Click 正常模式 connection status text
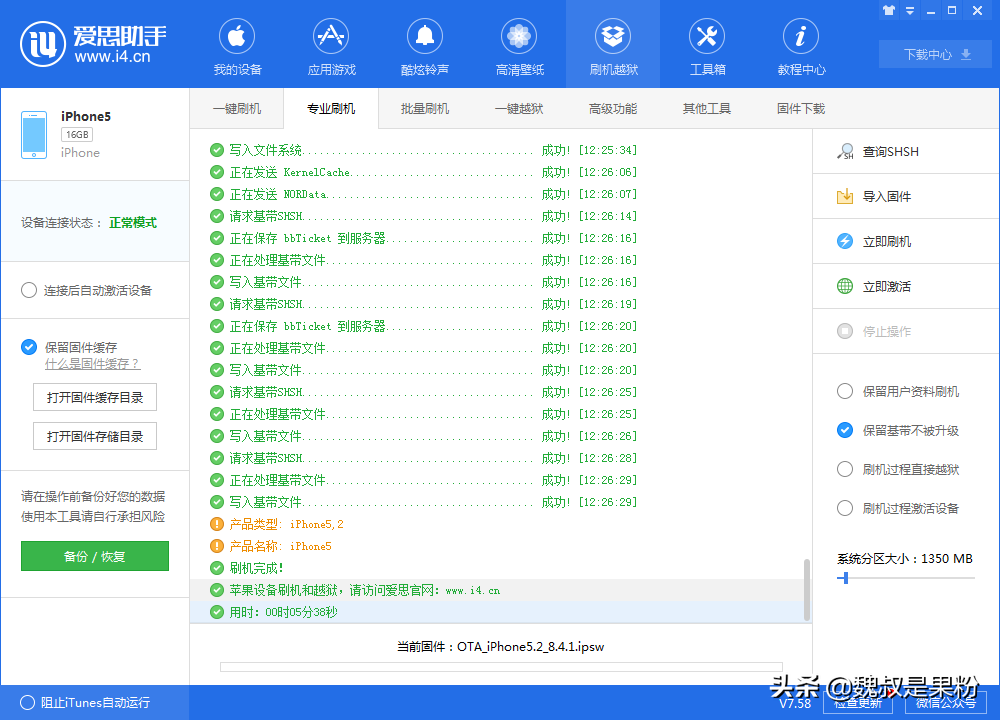The height and width of the screenshot is (720, 1000). pos(133,223)
